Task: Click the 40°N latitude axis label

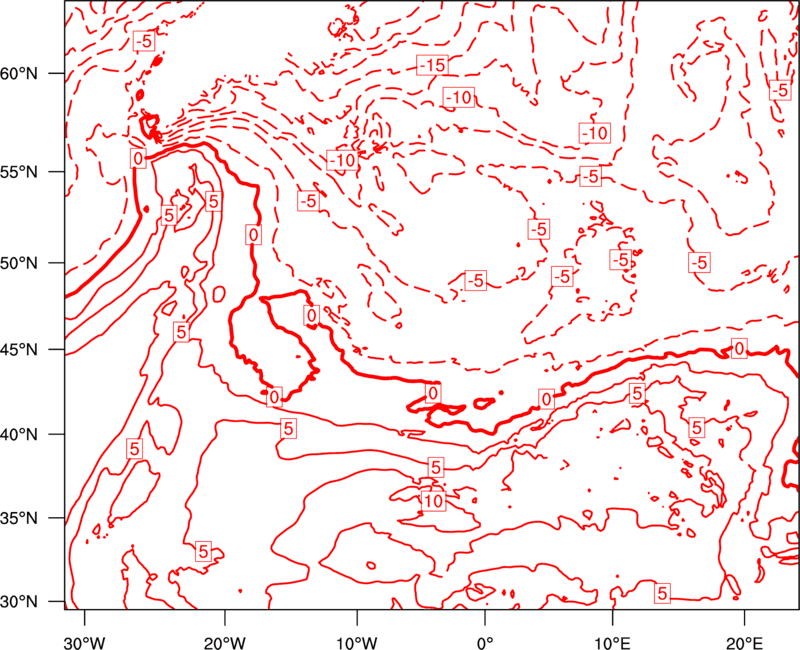Action: click(19, 434)
